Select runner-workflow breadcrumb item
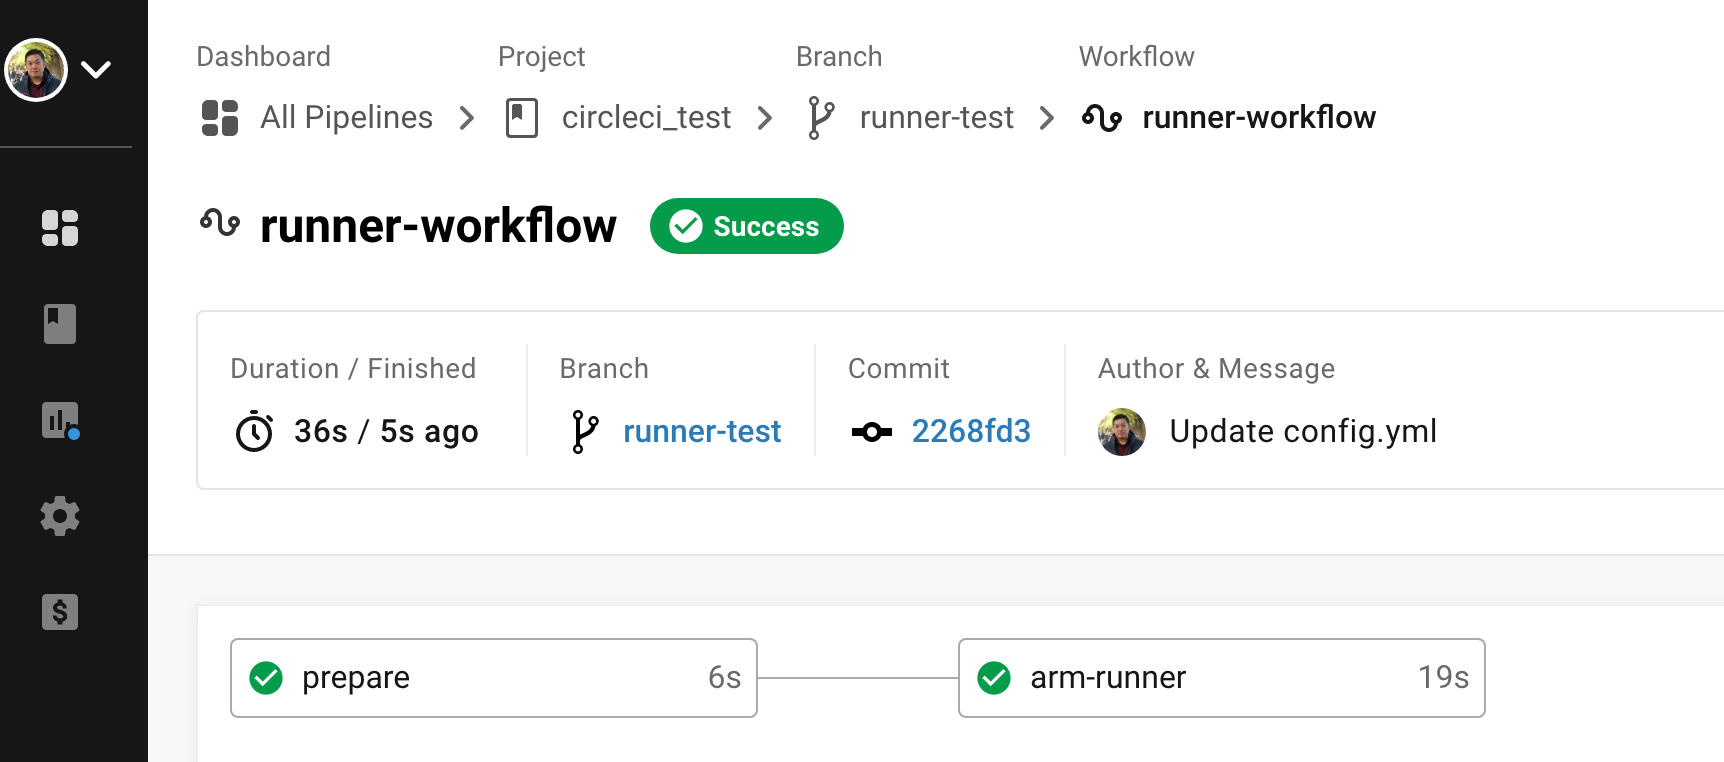Viewport: 1724px width, 762px height. coord(1259,118)
